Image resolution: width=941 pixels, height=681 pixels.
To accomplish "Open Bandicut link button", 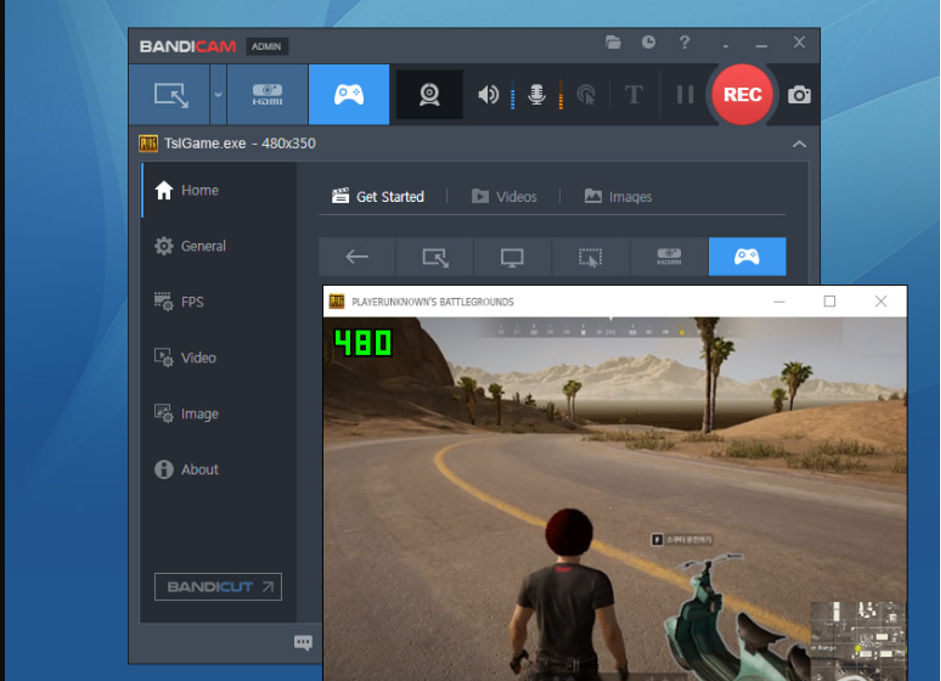I will [x=218, y=587].
